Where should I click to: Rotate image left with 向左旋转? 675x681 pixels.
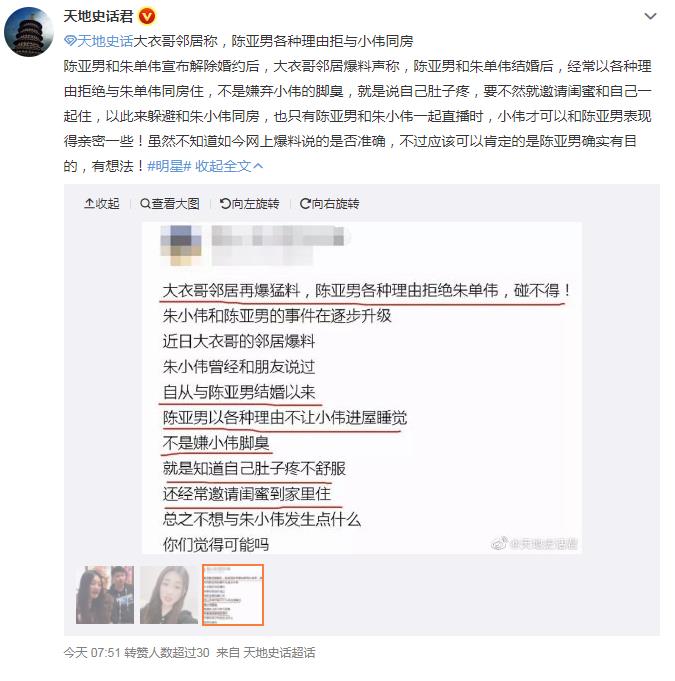click(249, 203)
